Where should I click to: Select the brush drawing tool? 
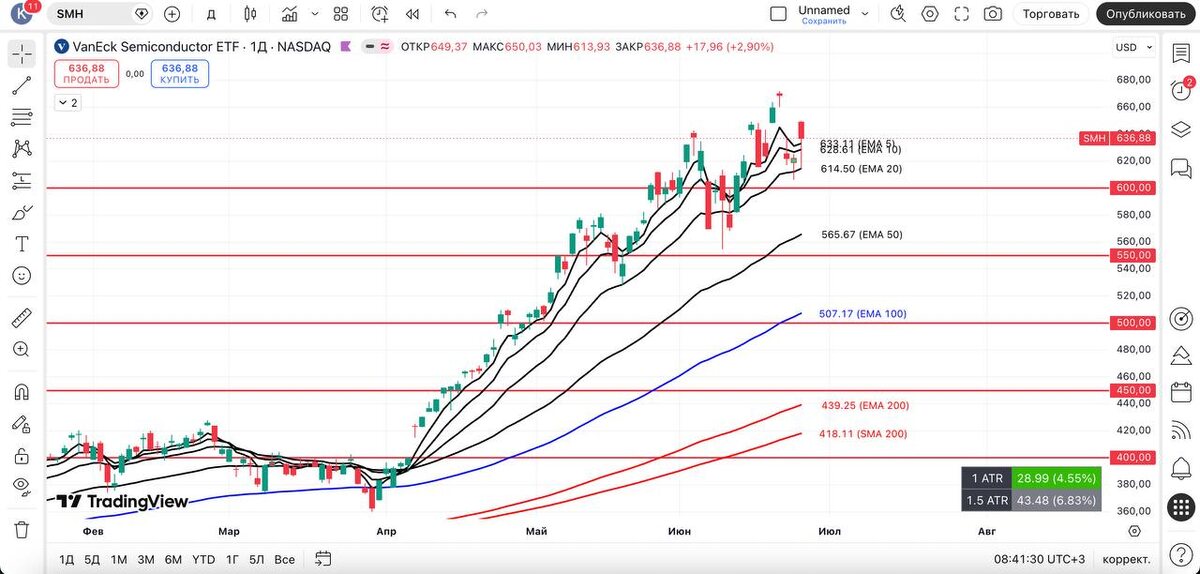pos(22,212)
